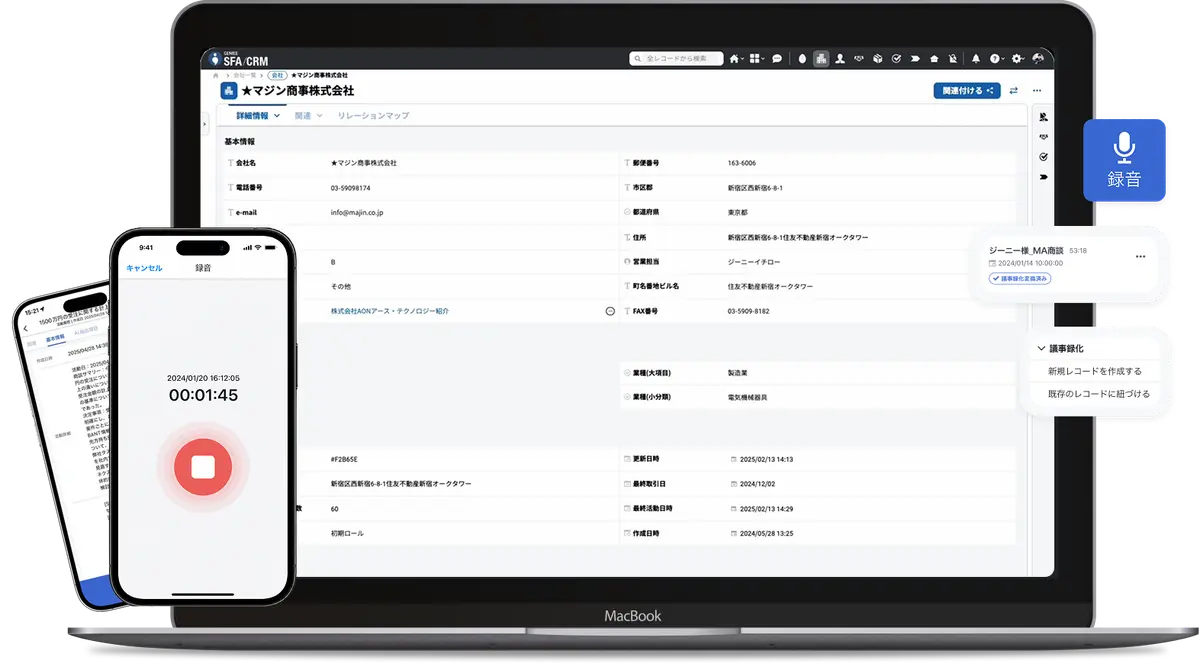Open the box product icon in navbar
Viewport: 1200px width, 664px height.
(x=877, y=59)
